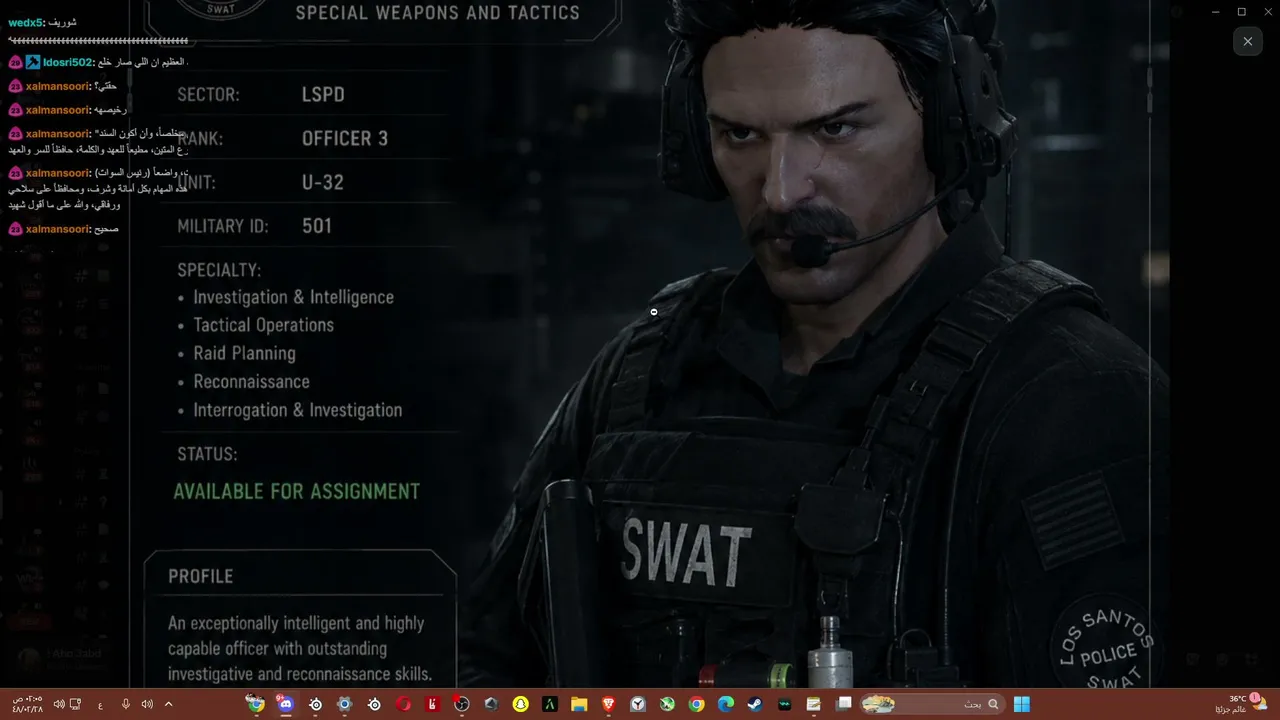The image size is (1280, 720).
Task: Launch Opera browser from the taskbar
Action: pos(403,704)
